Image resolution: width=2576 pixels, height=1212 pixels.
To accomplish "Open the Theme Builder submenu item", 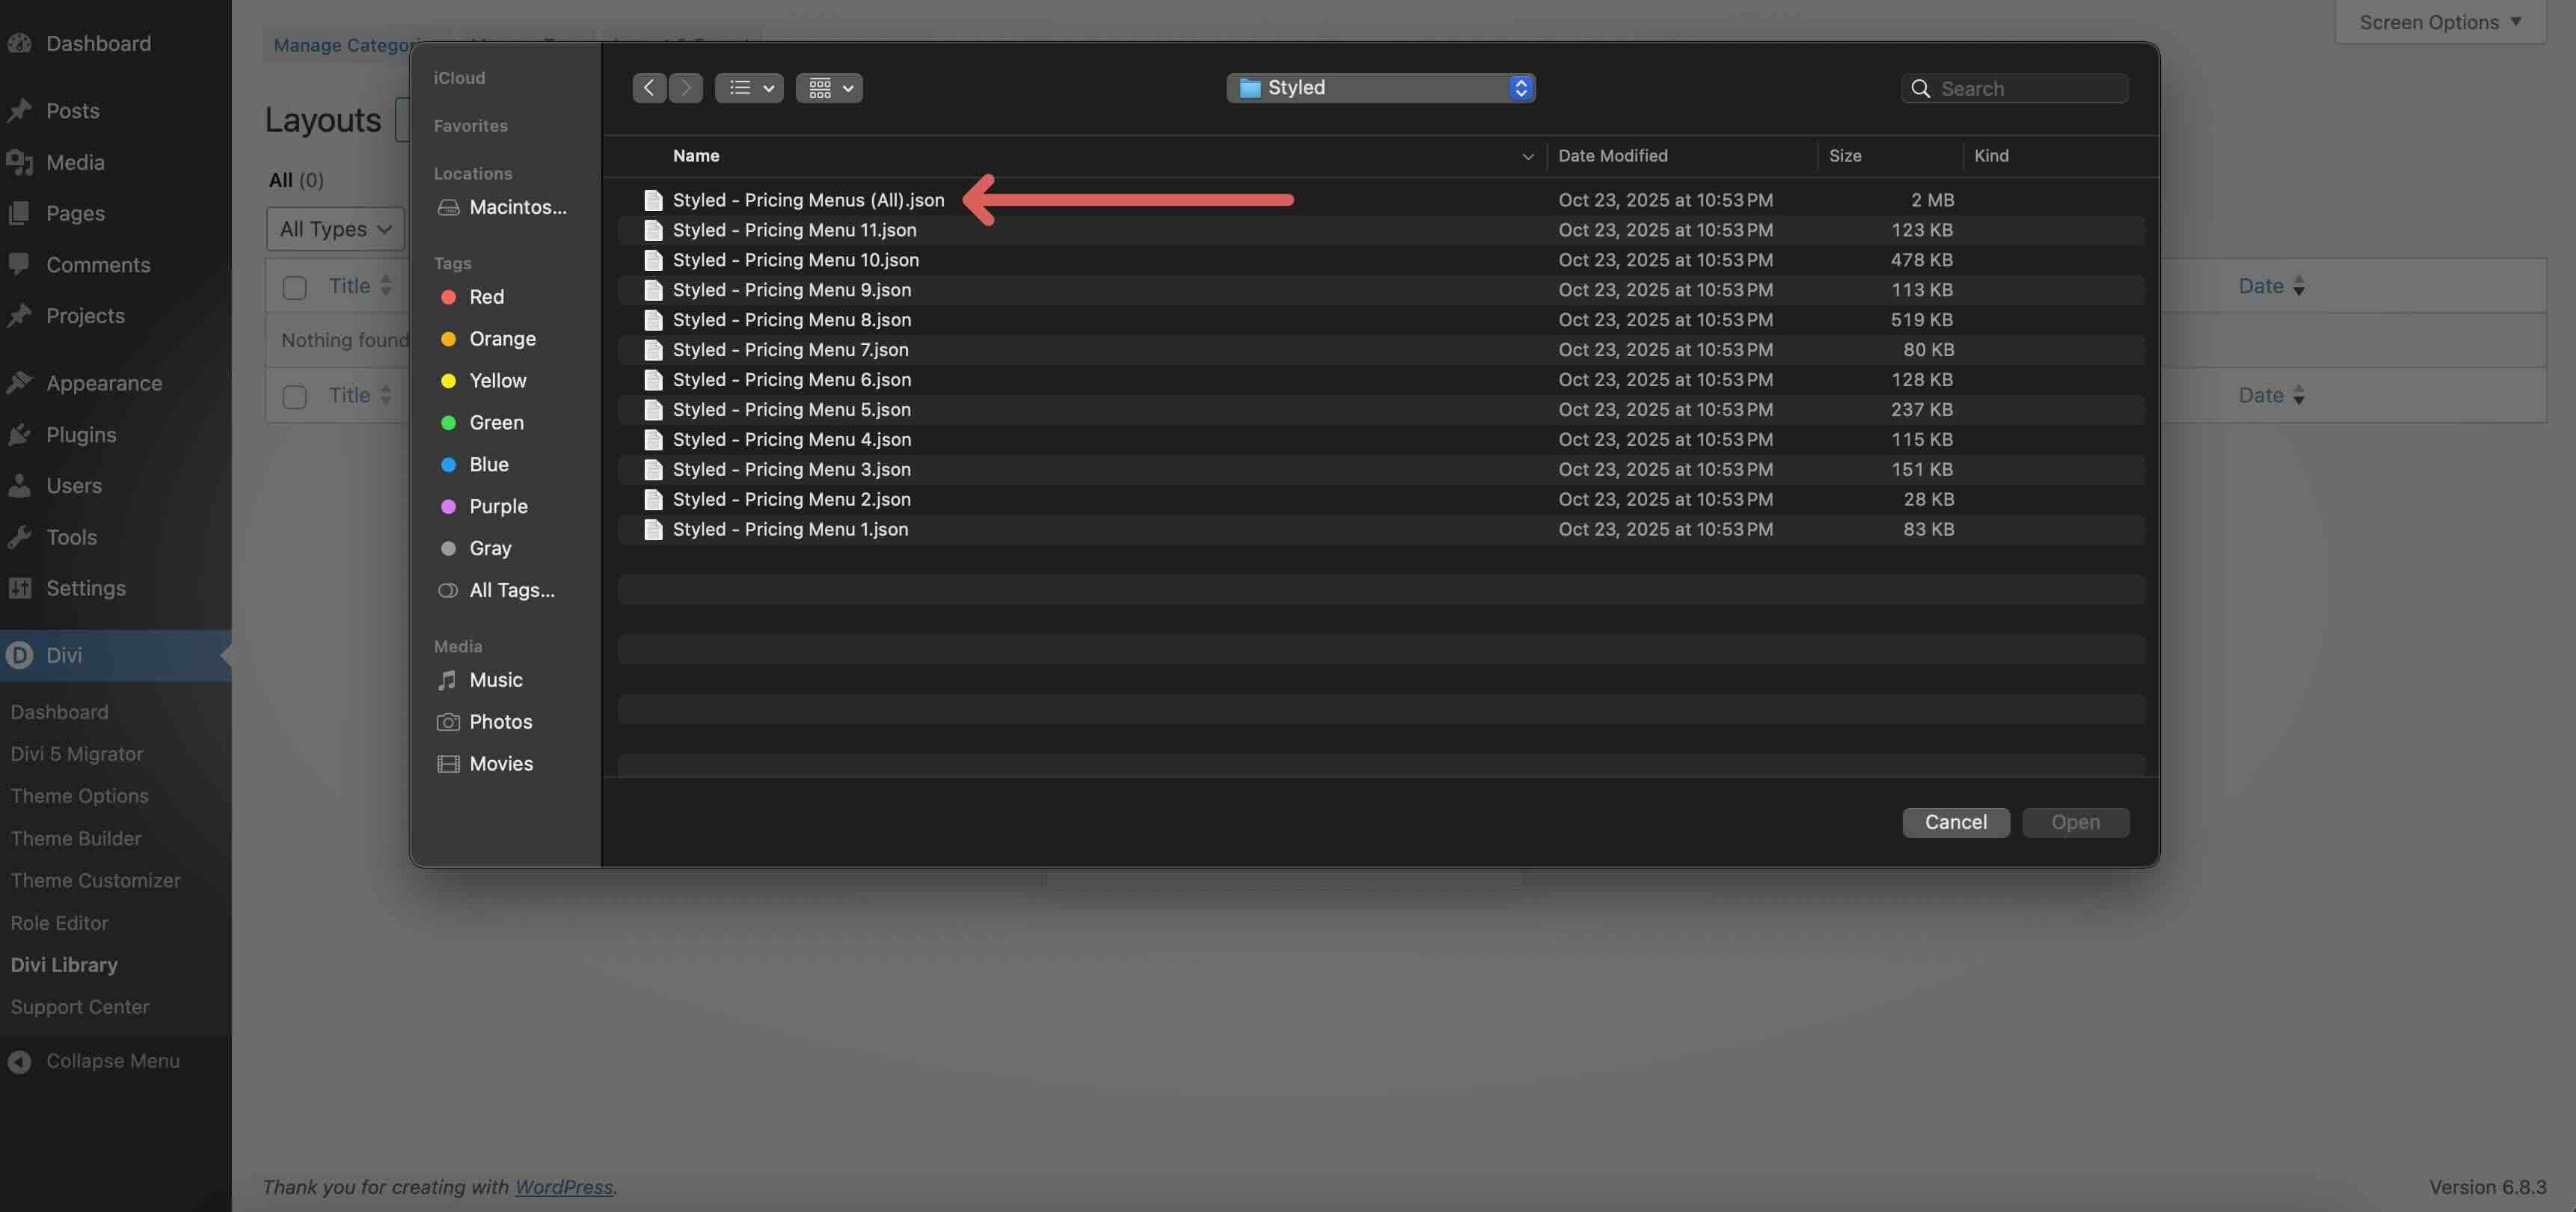I will (76, 839).
